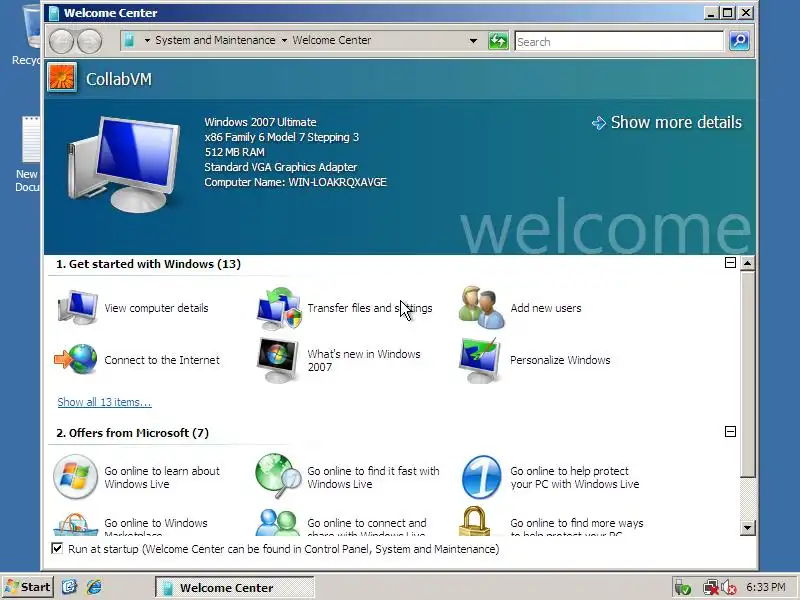Click the network disconnected tray icon

coord(710,588)
